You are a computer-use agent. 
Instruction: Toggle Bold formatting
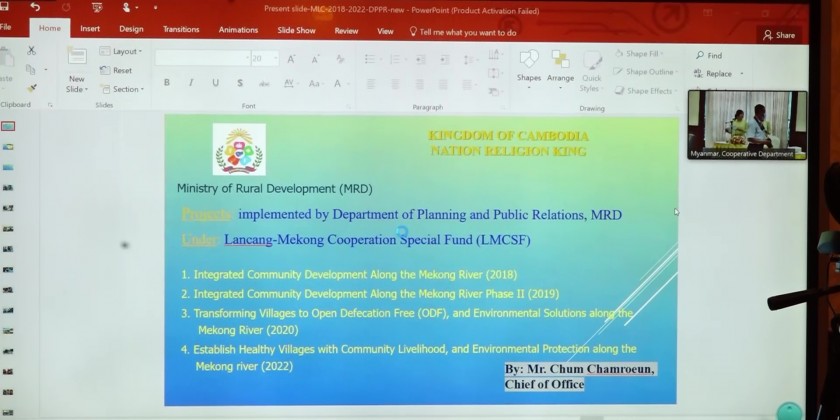coord(166,83)
